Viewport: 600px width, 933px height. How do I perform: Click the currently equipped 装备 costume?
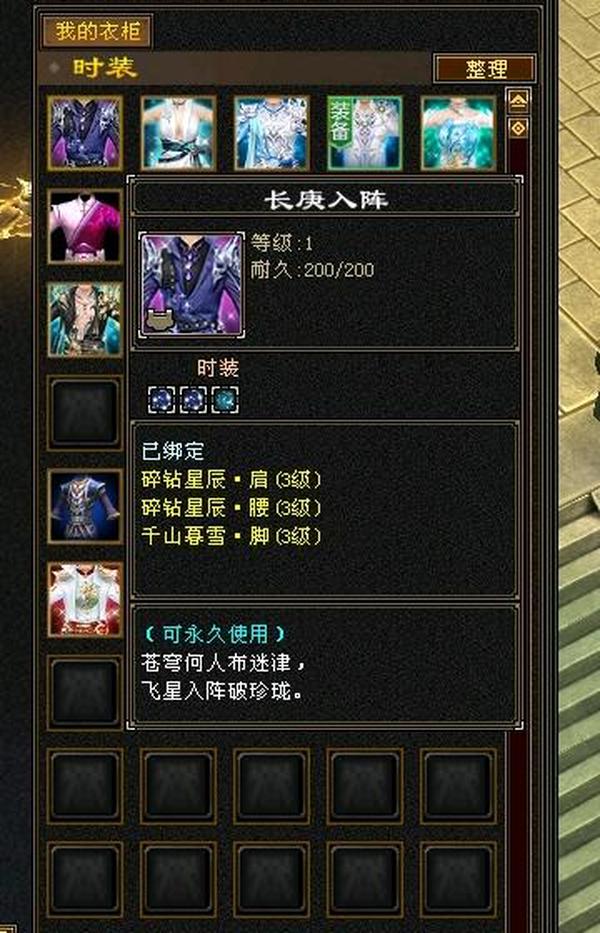(365, 133)
